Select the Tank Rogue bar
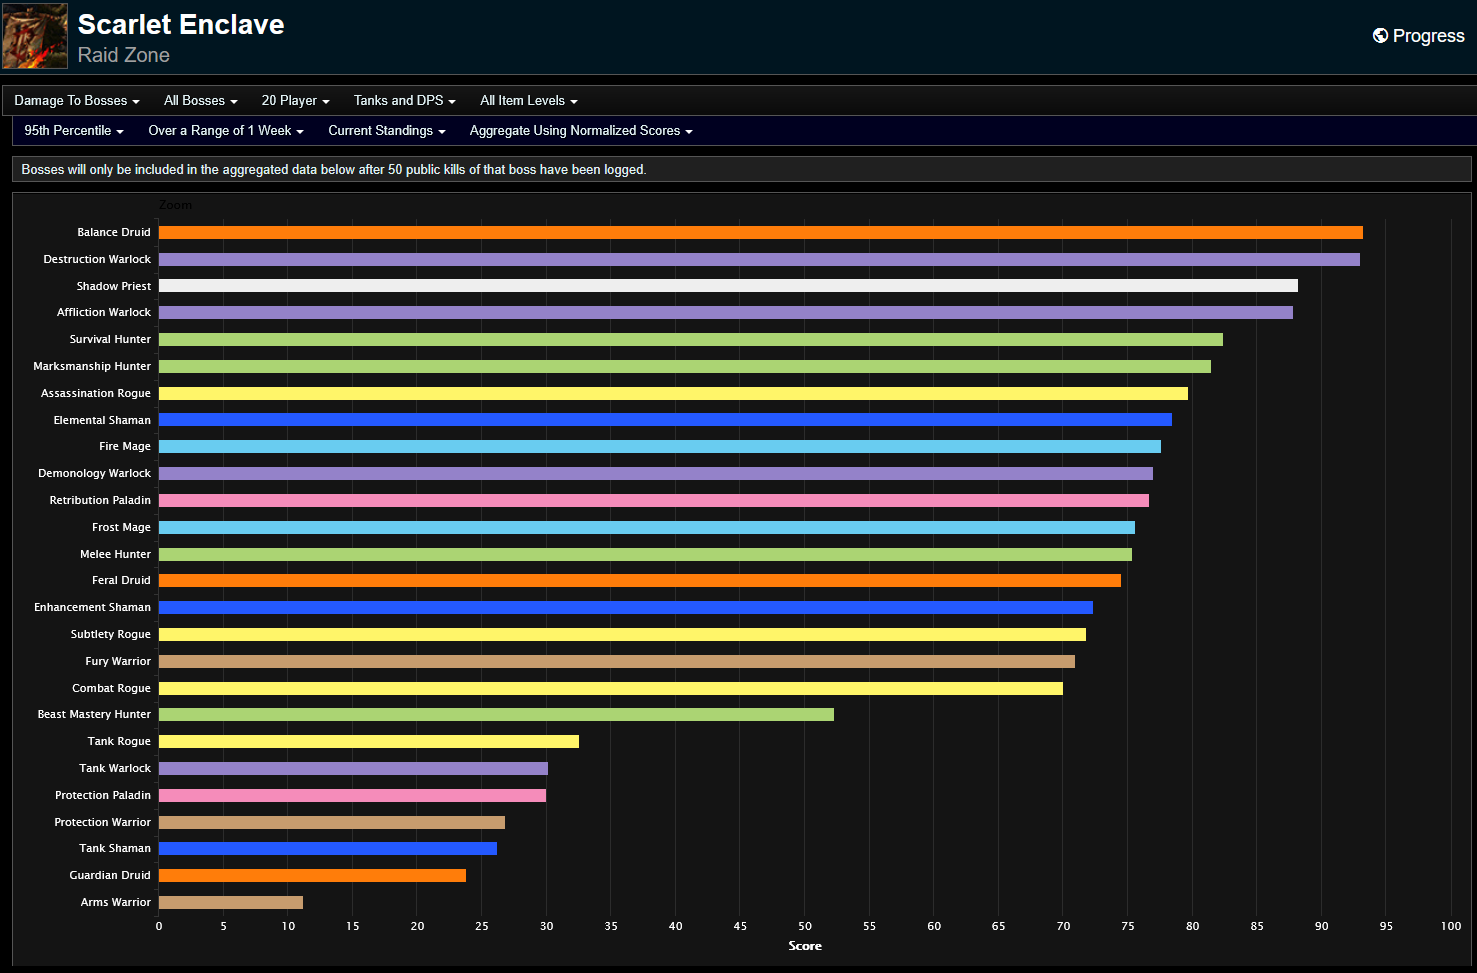 (x=369, y=741)
